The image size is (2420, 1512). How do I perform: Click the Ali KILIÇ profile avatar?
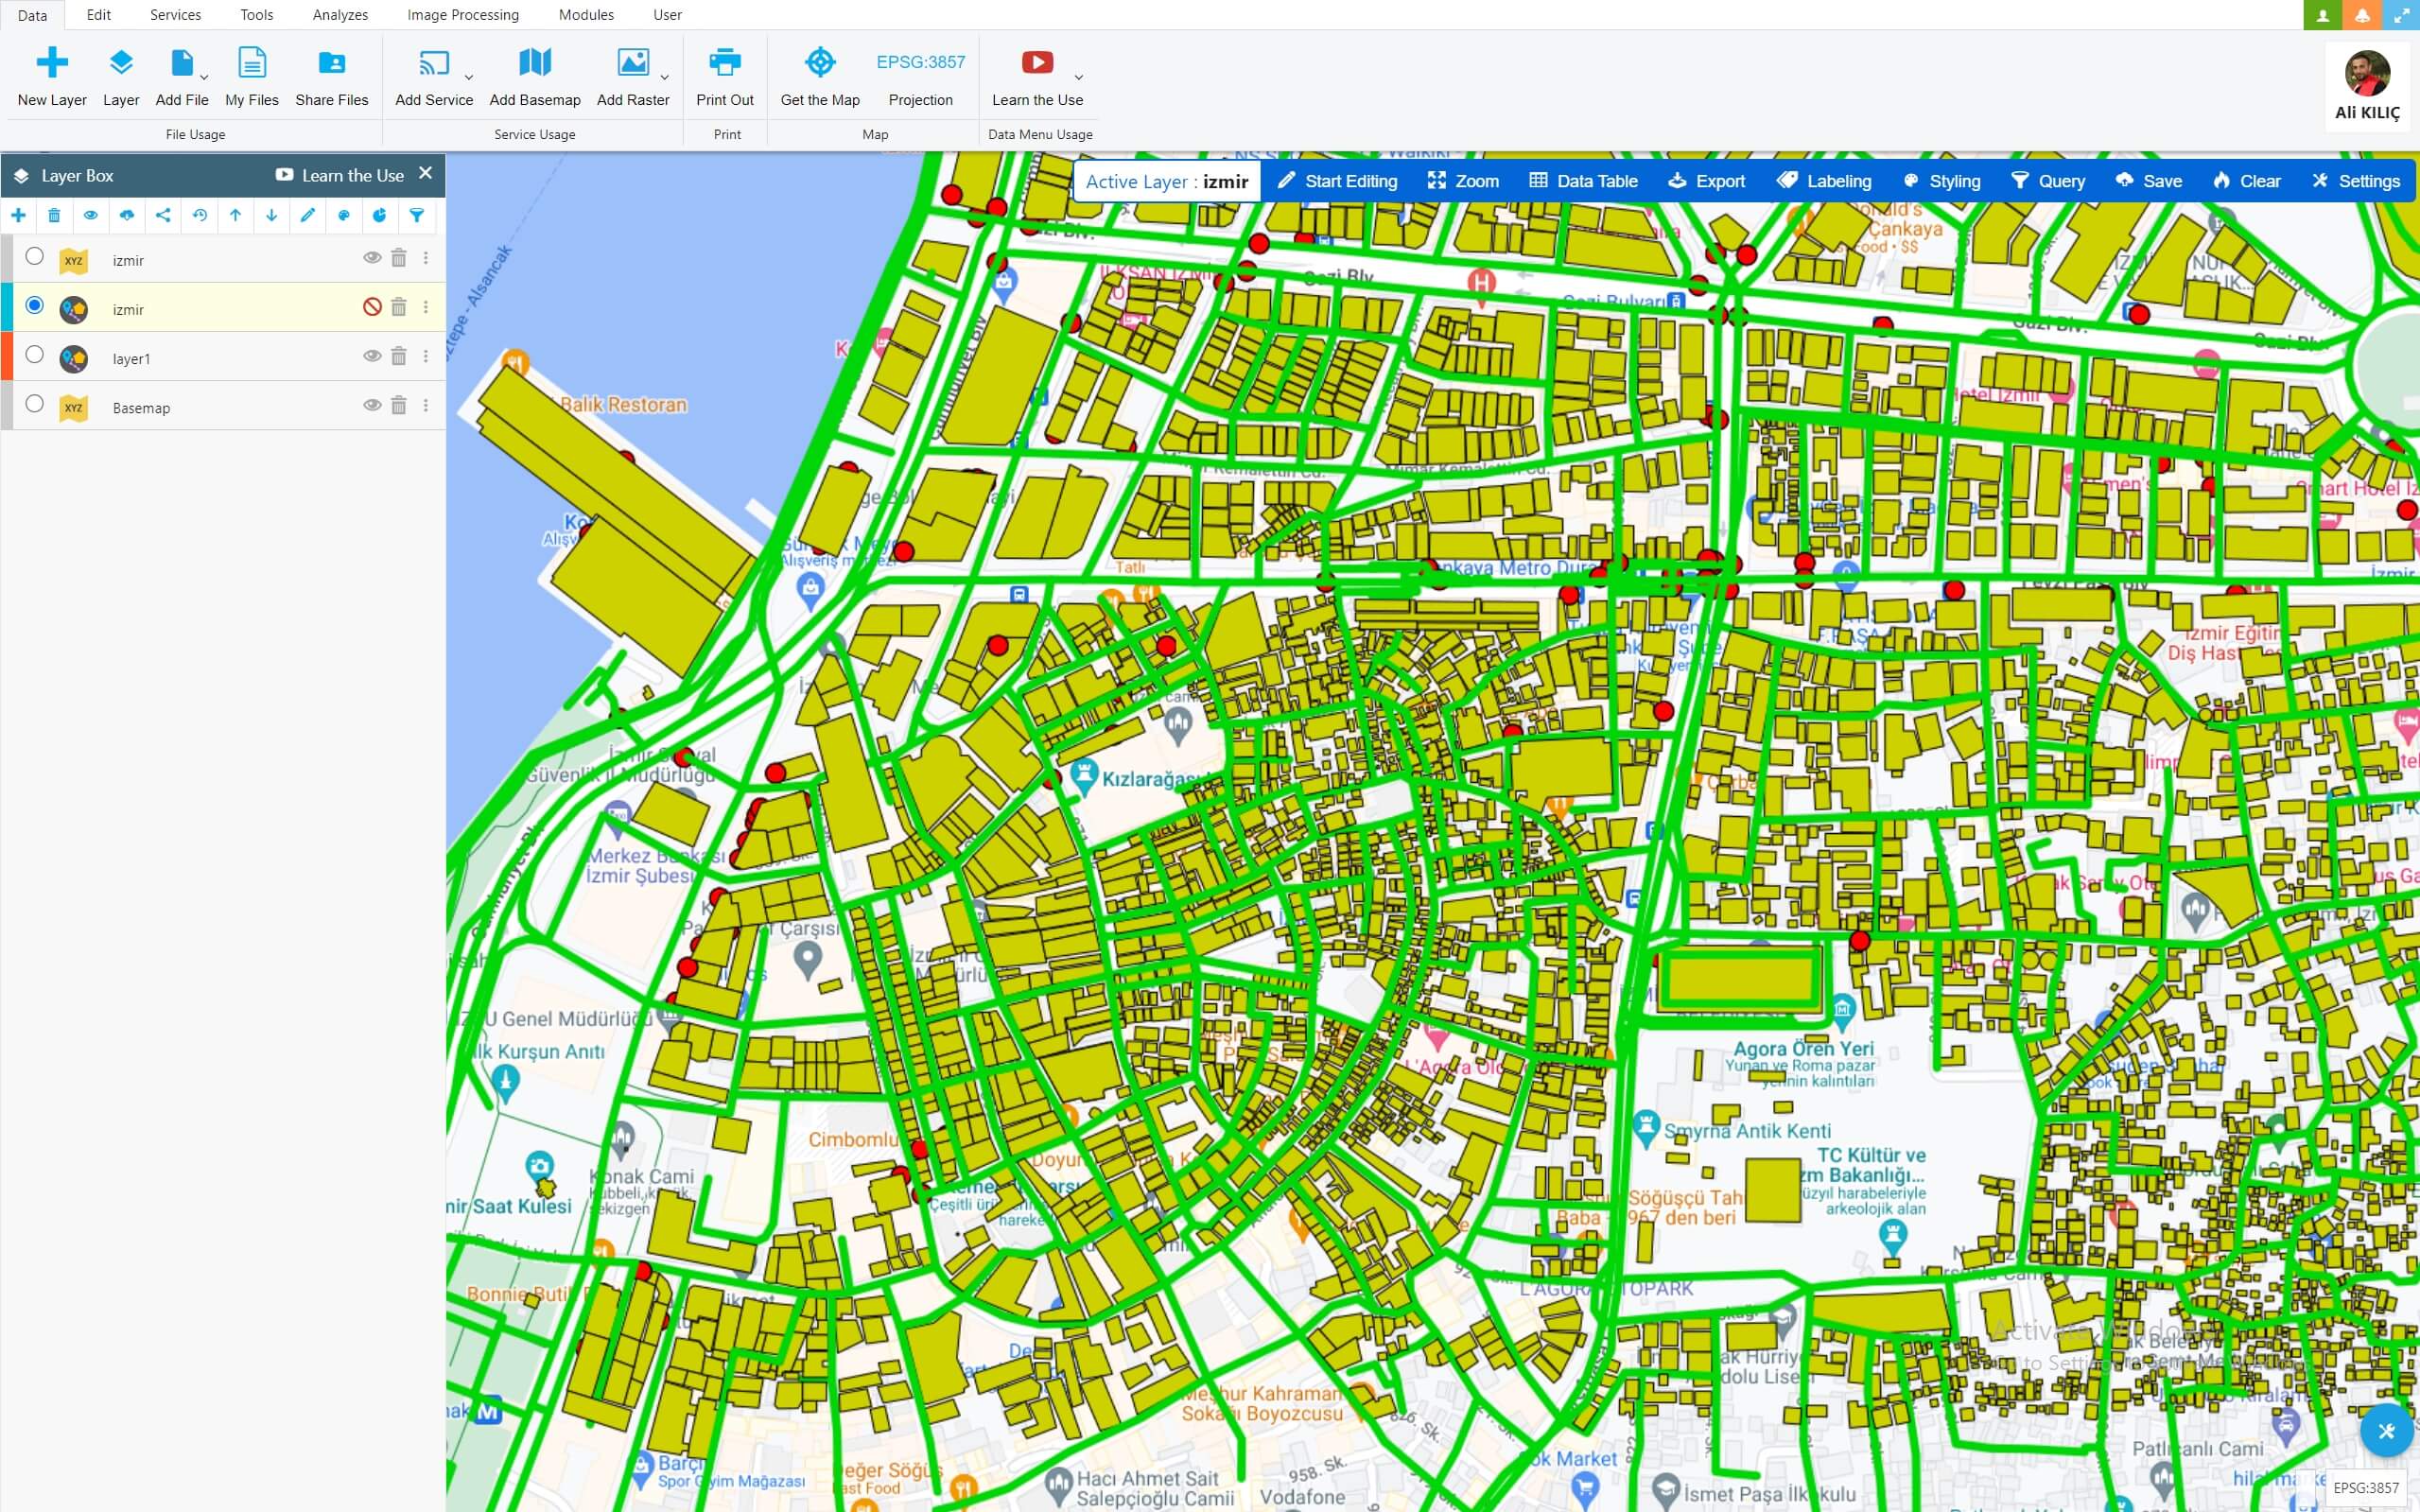click(x=2367, y=73)
